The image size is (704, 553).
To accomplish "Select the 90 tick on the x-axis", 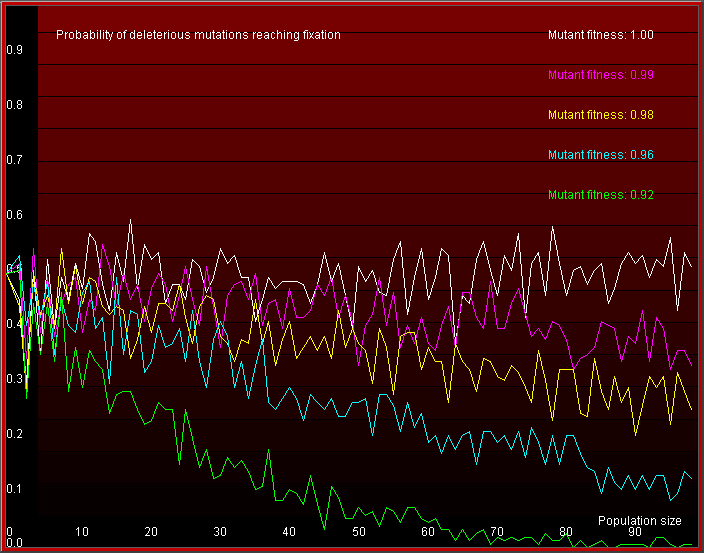I will [x=635, y=531].
